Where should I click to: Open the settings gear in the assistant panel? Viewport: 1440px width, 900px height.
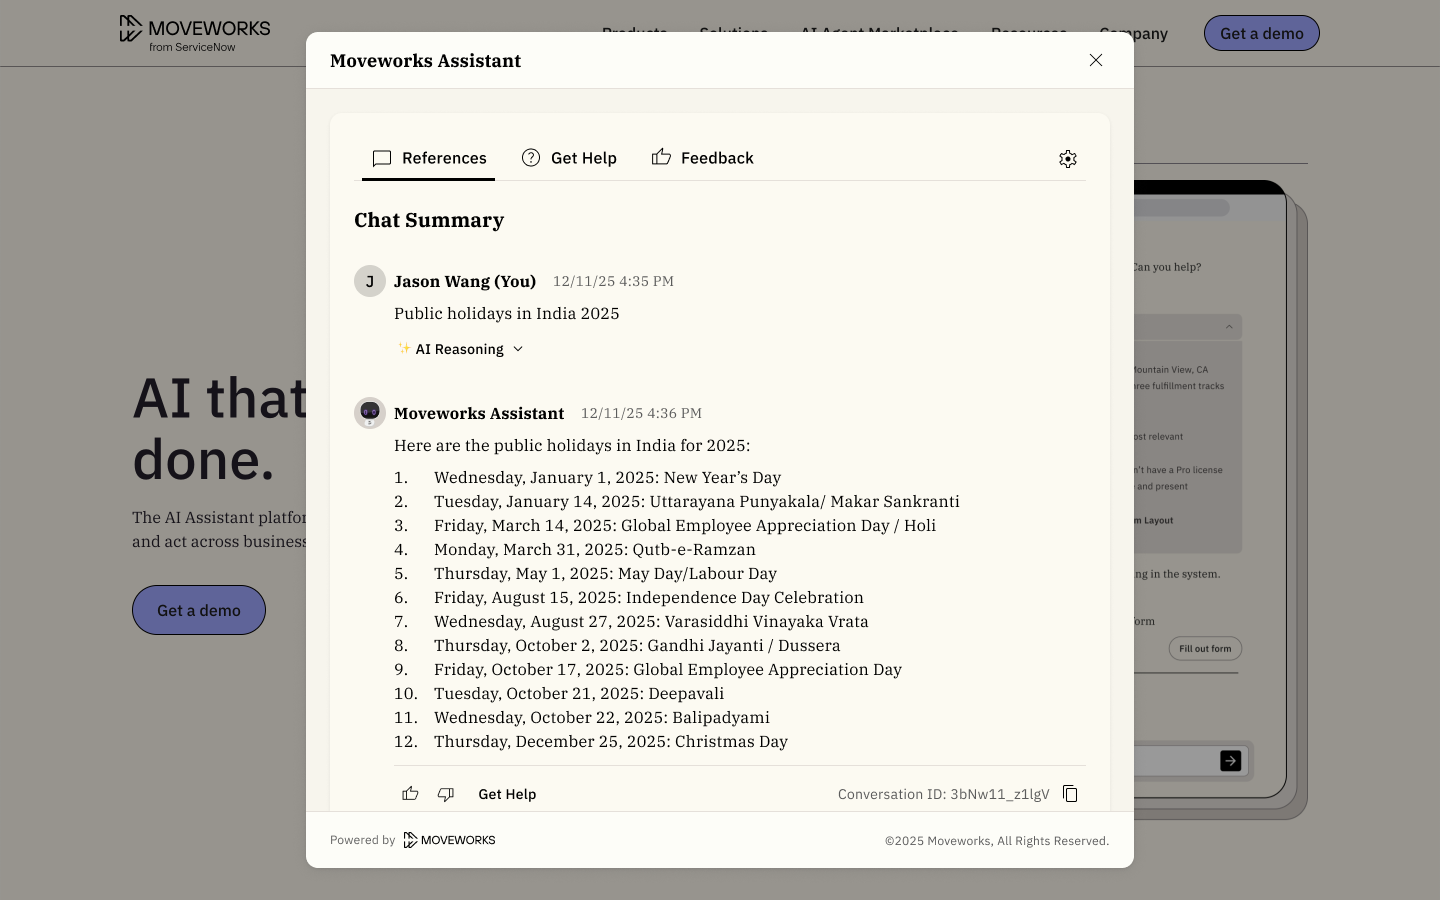(1068, 159)
